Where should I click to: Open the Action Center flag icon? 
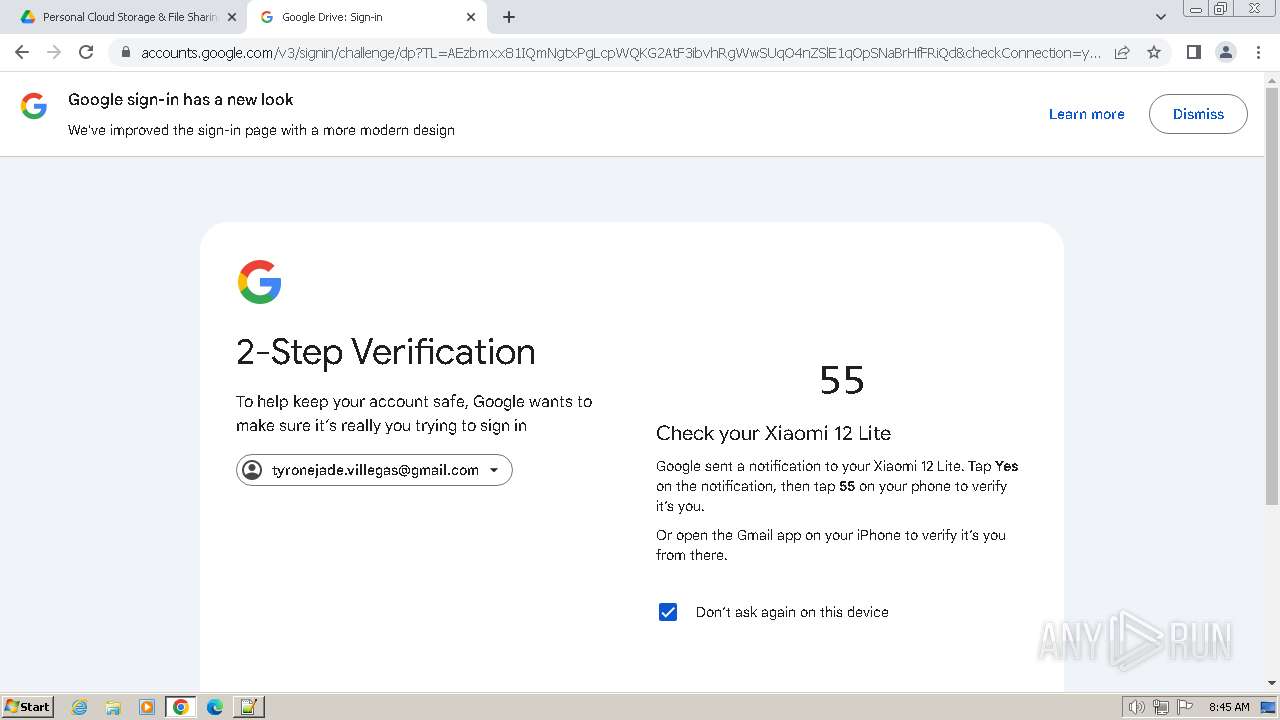(x=1185, y=707)
